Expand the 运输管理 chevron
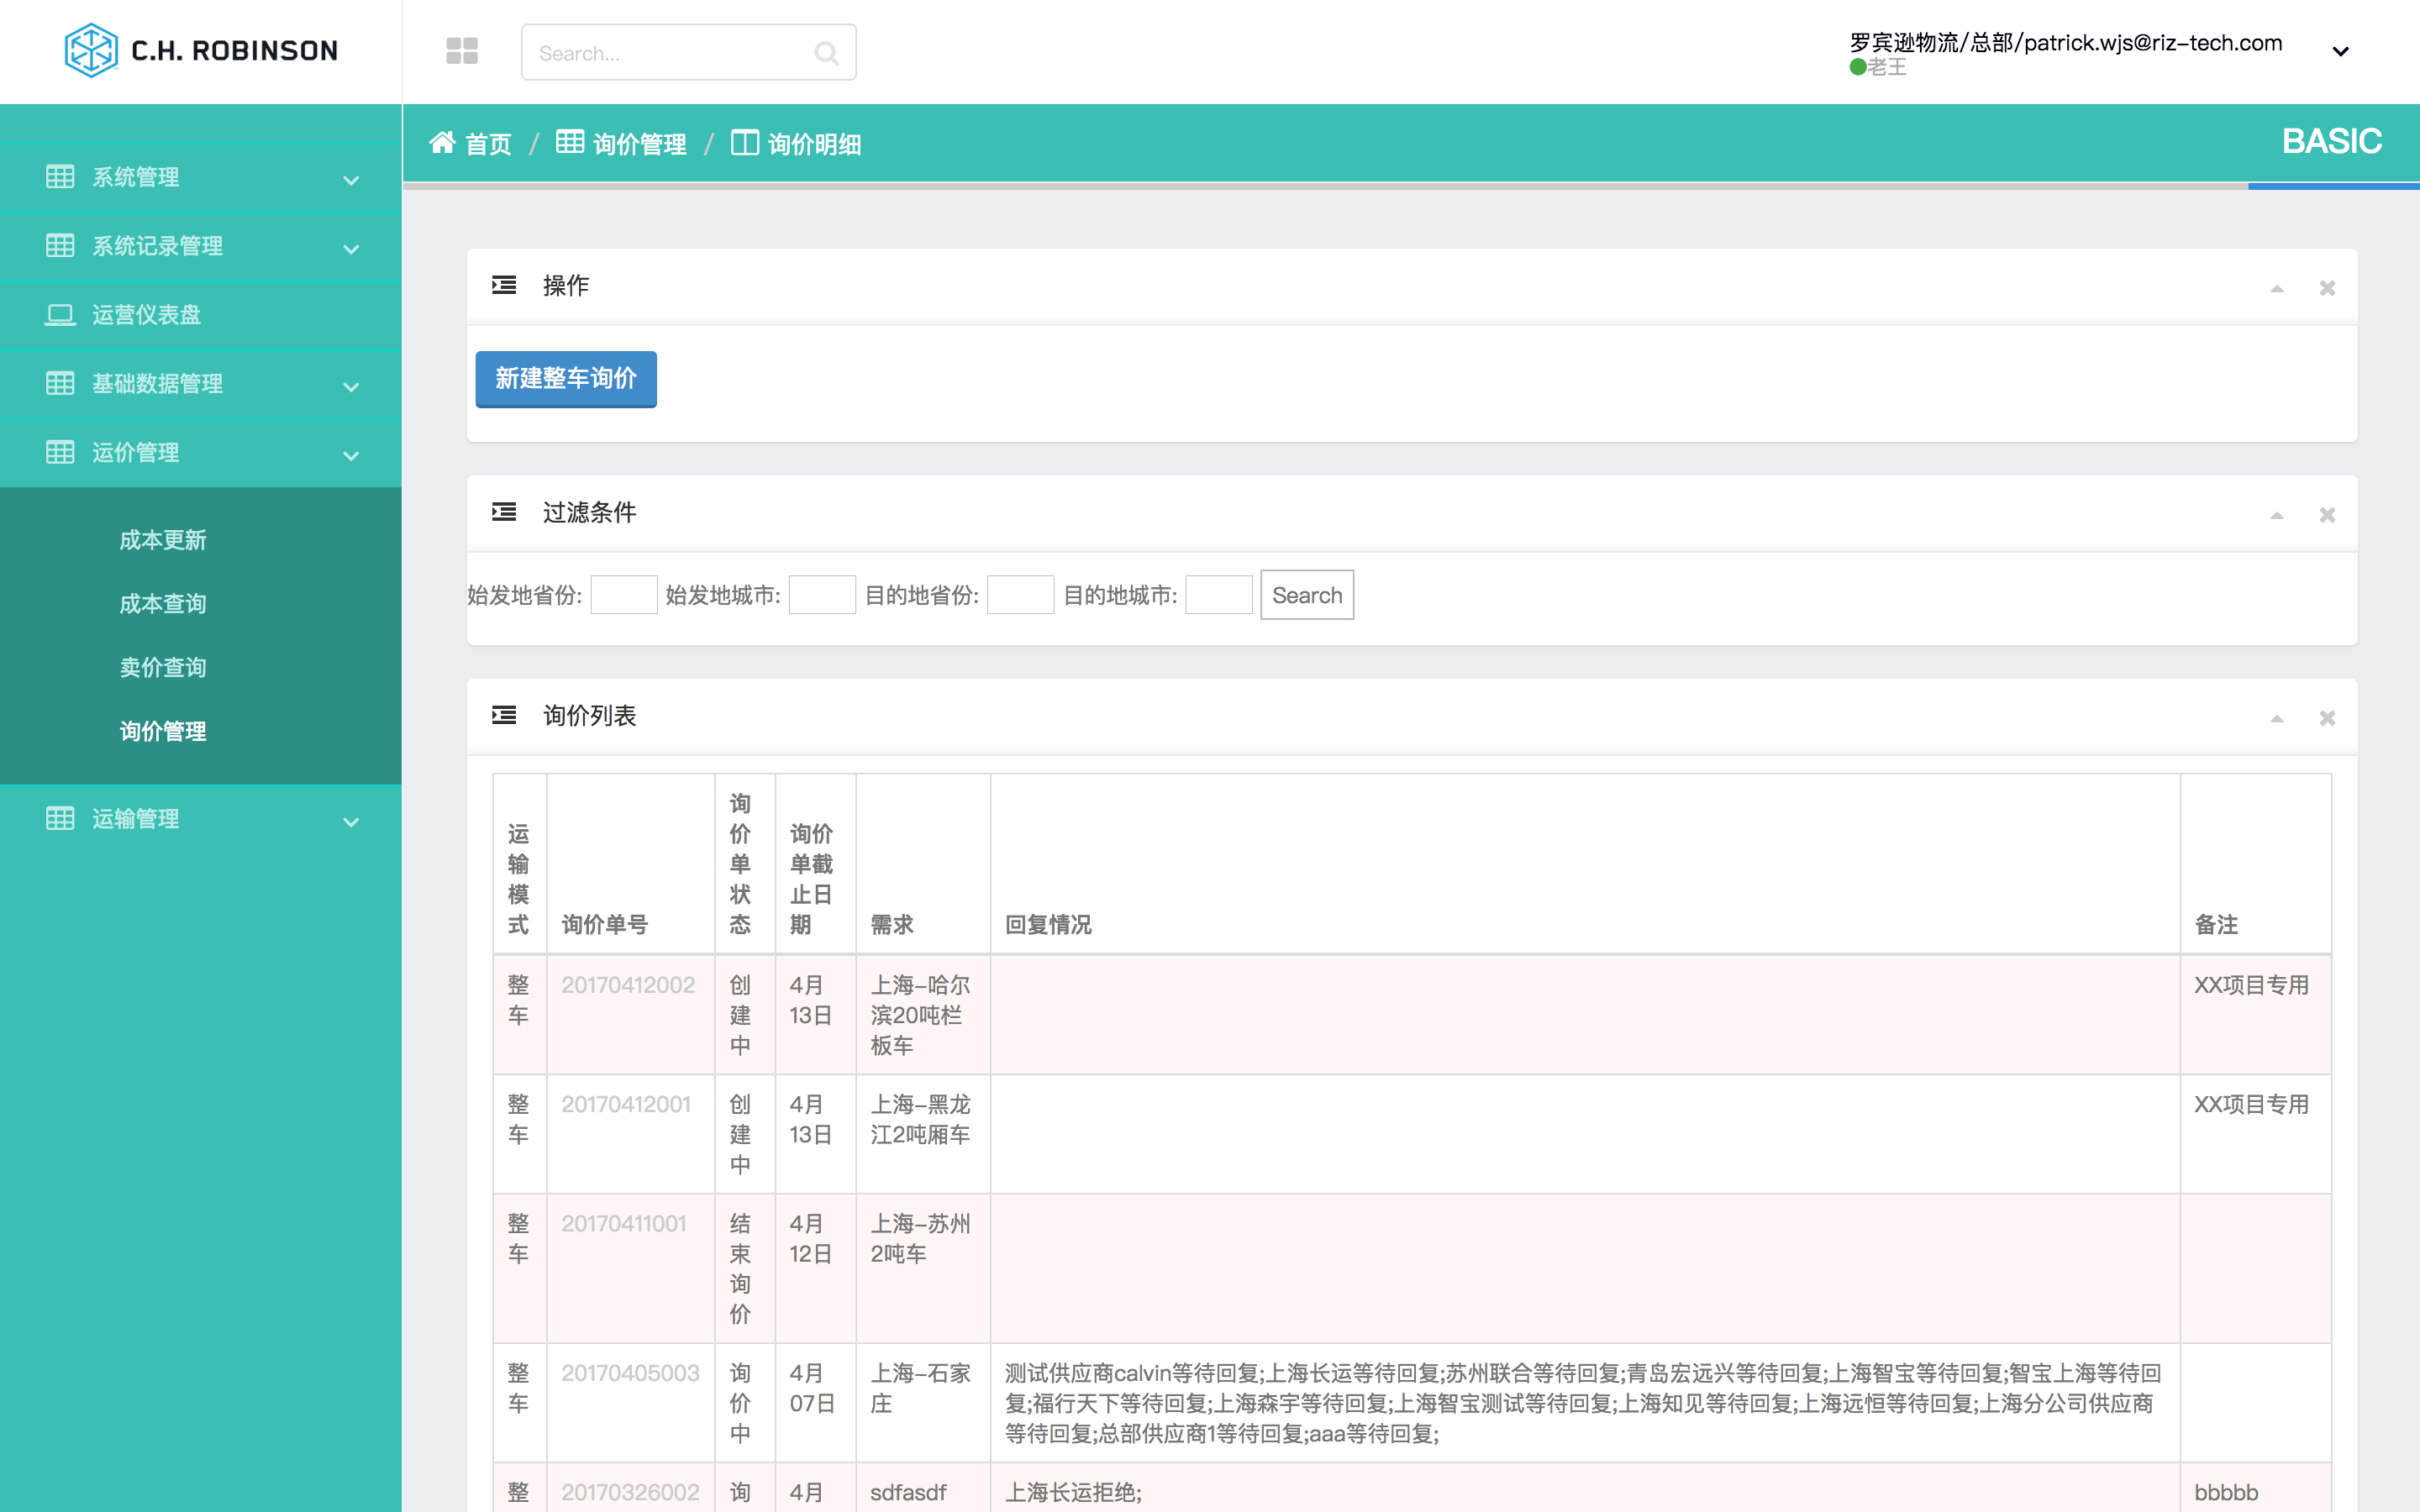Screen dimensions: 2420x1512 [x=351, y=822]
